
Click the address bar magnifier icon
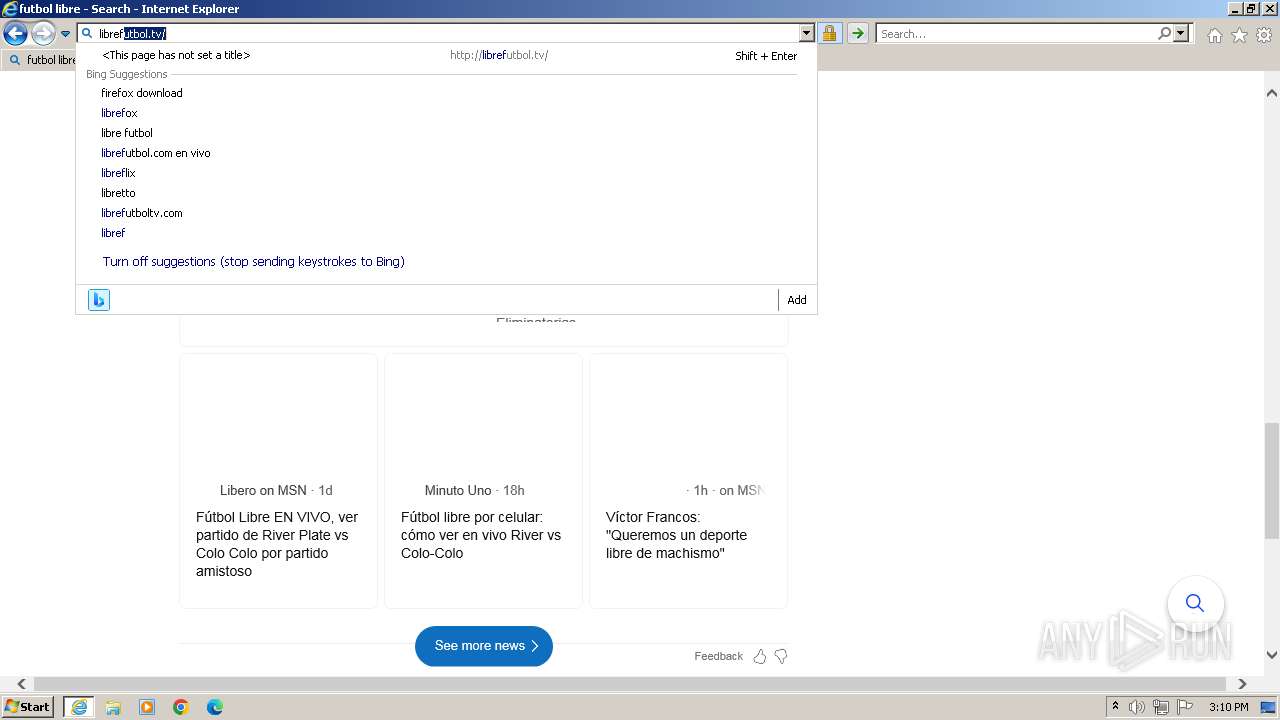(87, 34)
